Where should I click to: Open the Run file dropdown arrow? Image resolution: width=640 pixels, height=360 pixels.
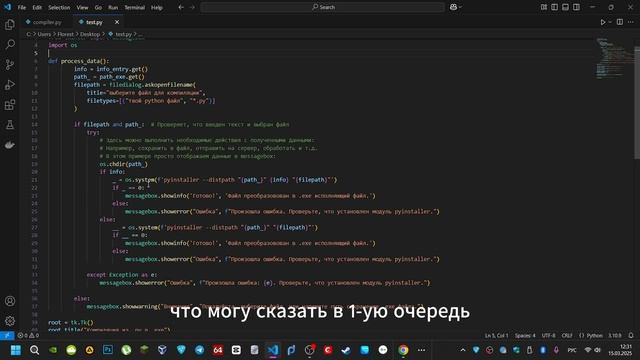click(x=610, y=22)
